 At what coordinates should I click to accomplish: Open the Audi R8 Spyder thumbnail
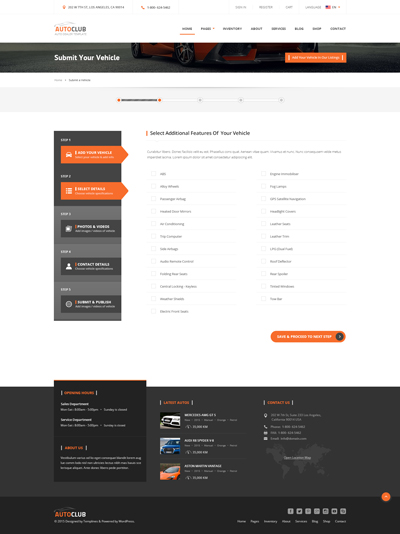[x=170, y=446]
